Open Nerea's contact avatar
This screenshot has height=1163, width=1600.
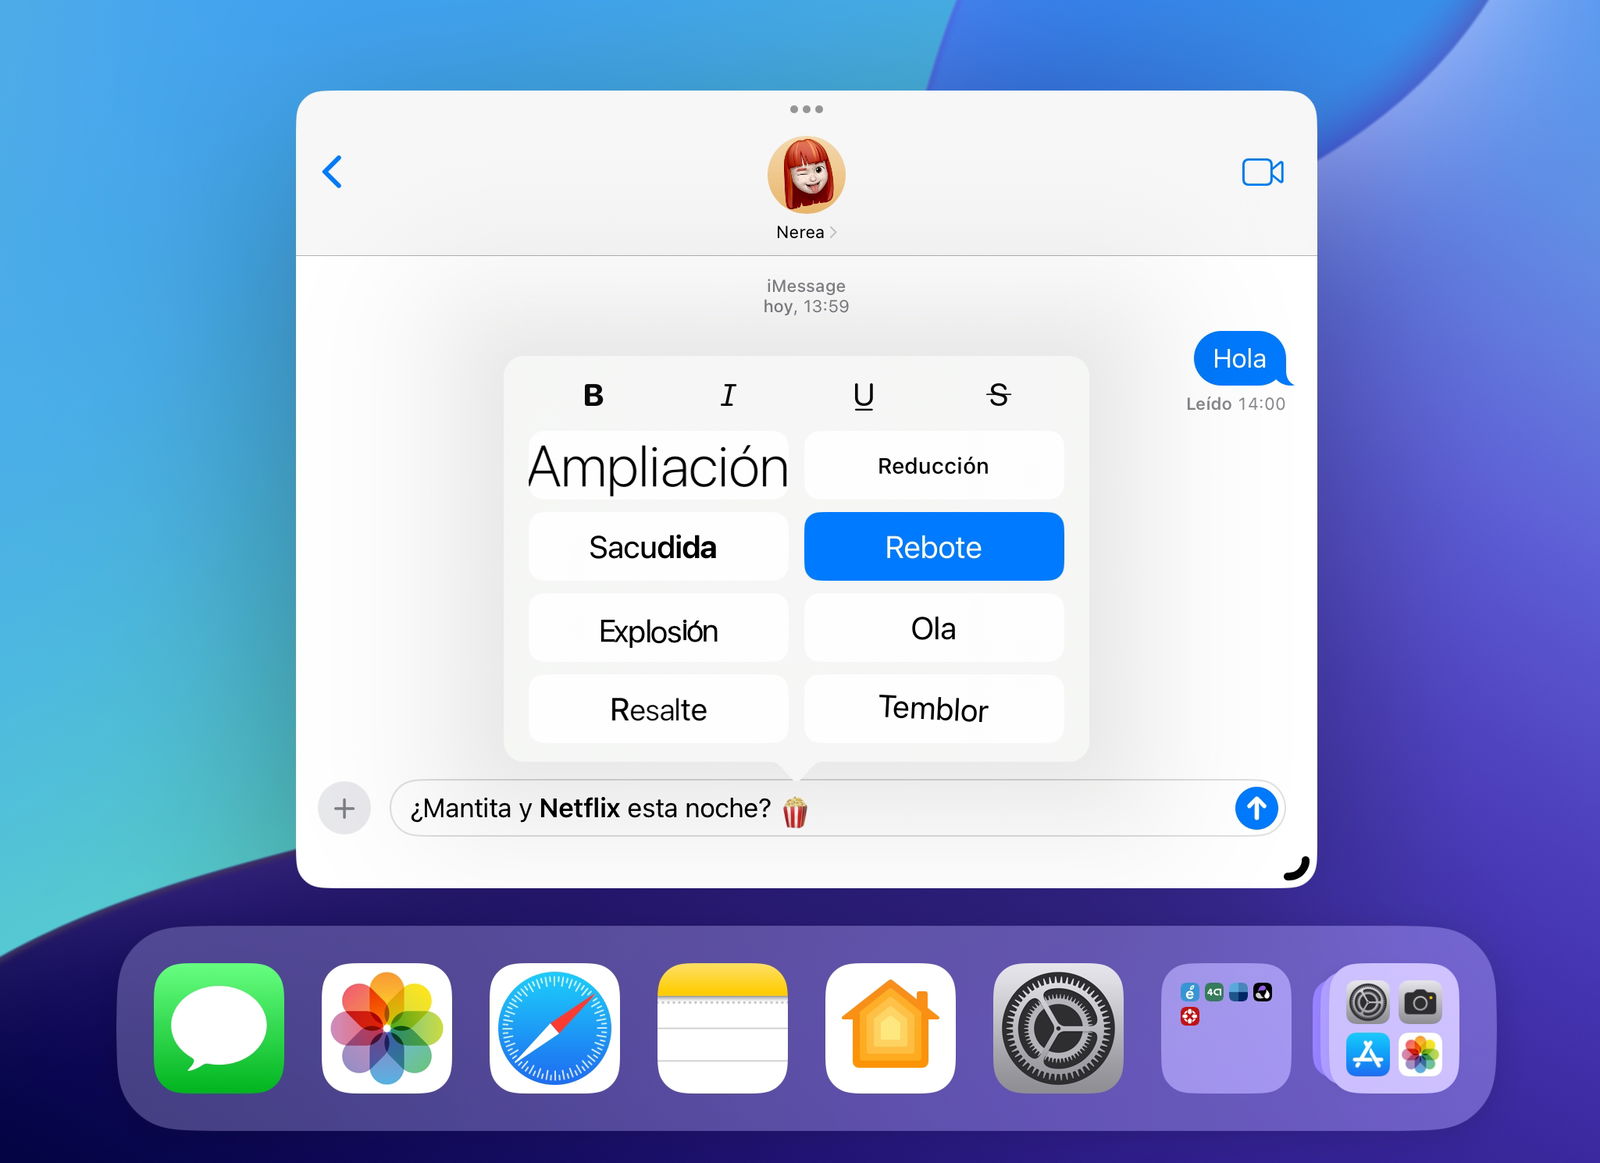[x=806, y=175]
